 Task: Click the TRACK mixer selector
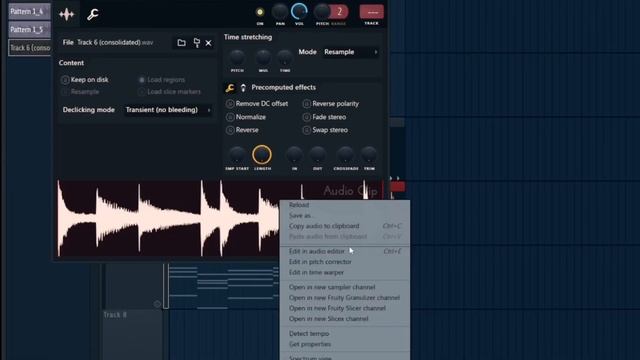click(371, 12)
